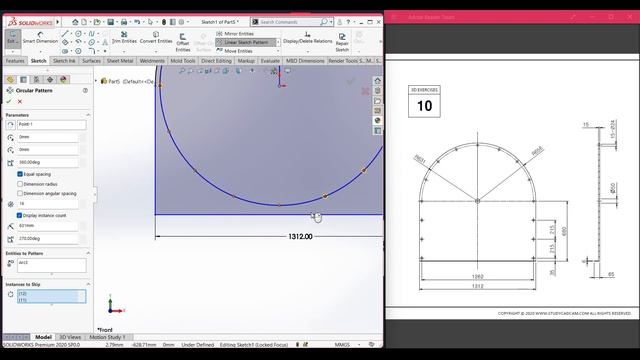This screenshot has height=360, width=640.
Task: Click the Entities to Pattern Arc3 box
Action: (51, 265)
